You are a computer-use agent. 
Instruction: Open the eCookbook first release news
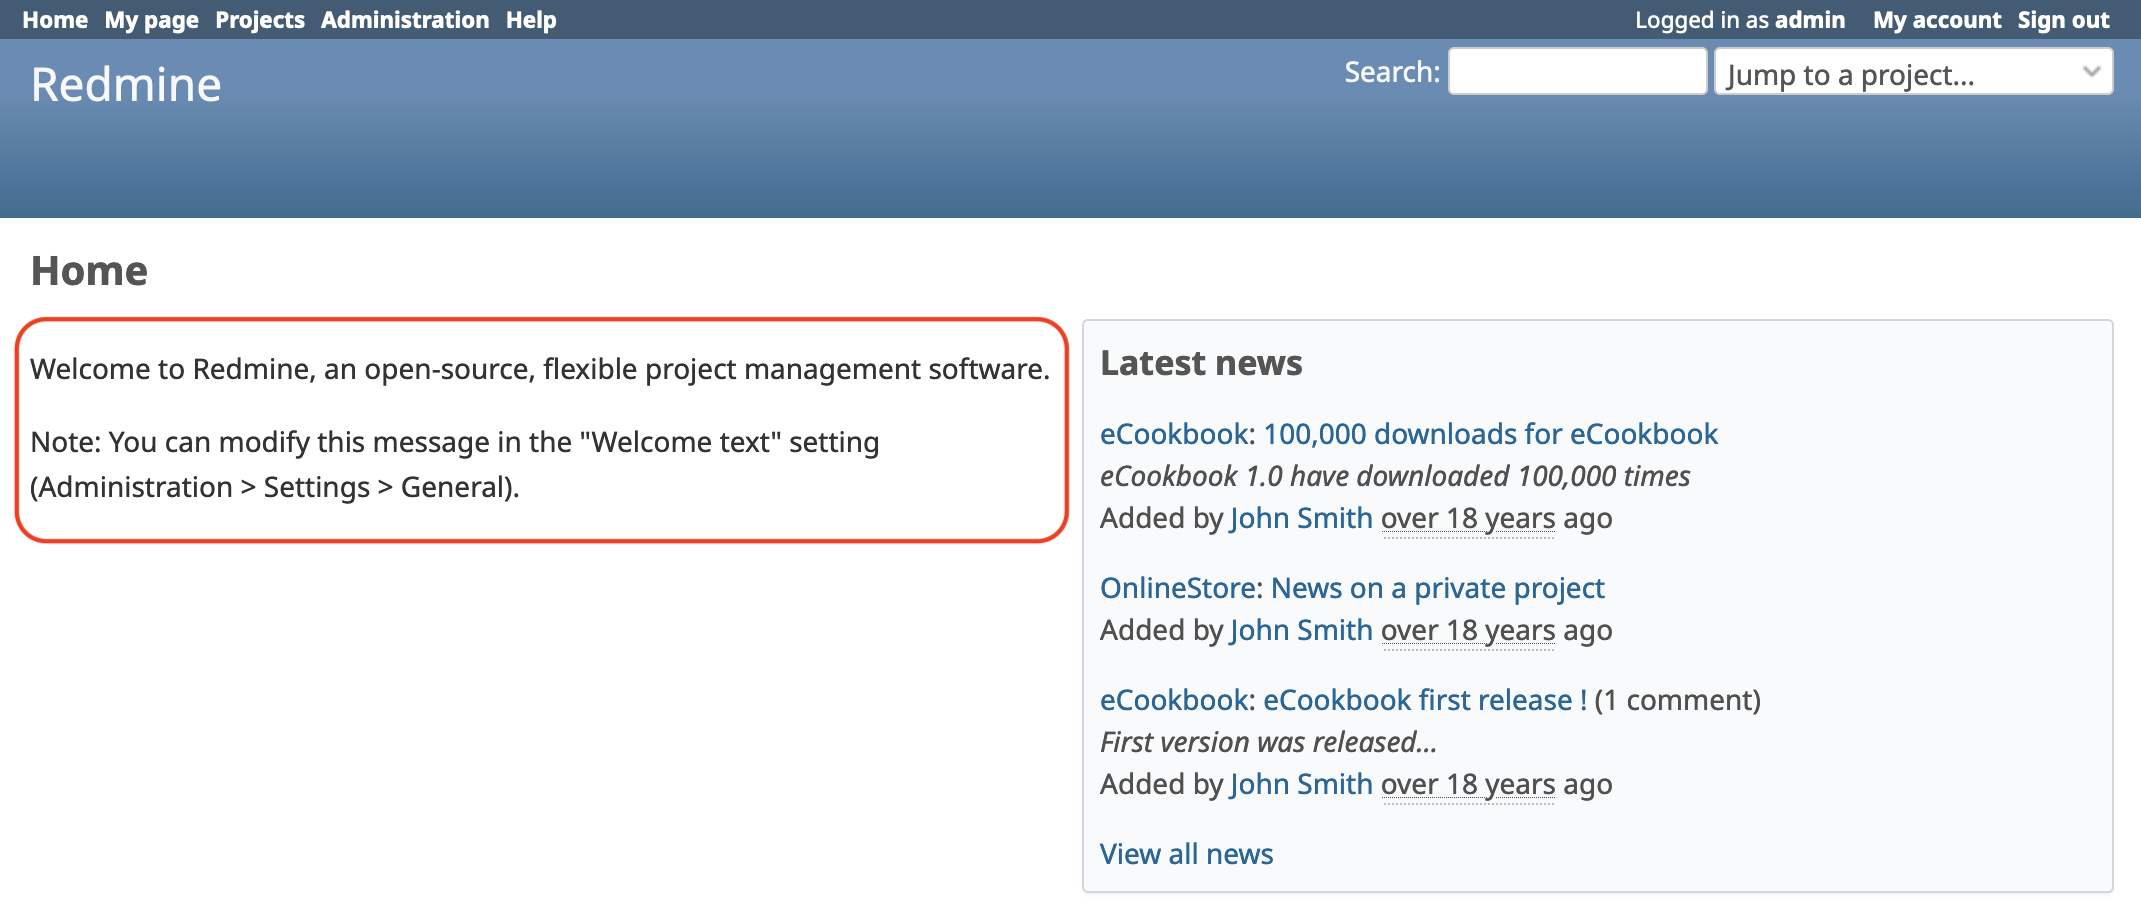point(1424,700)
